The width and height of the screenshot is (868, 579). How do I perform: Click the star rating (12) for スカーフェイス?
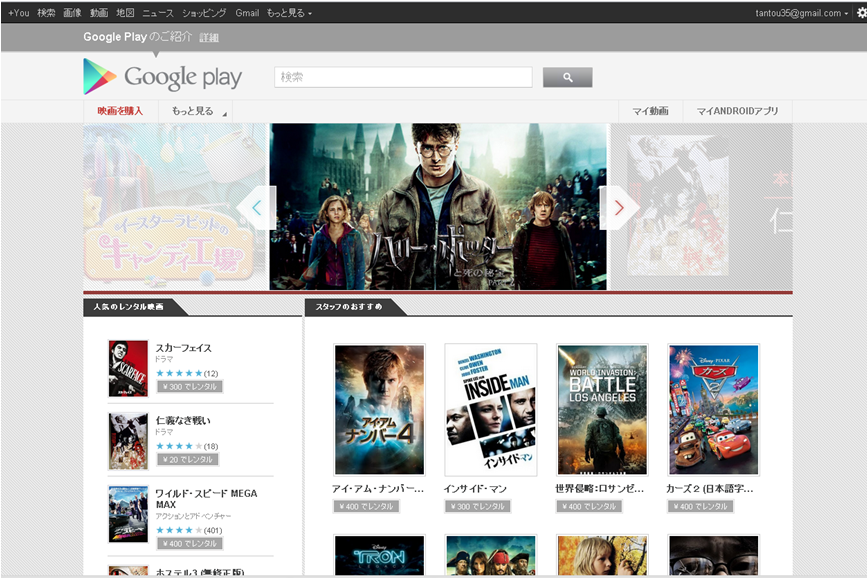[x=187, y=373]
